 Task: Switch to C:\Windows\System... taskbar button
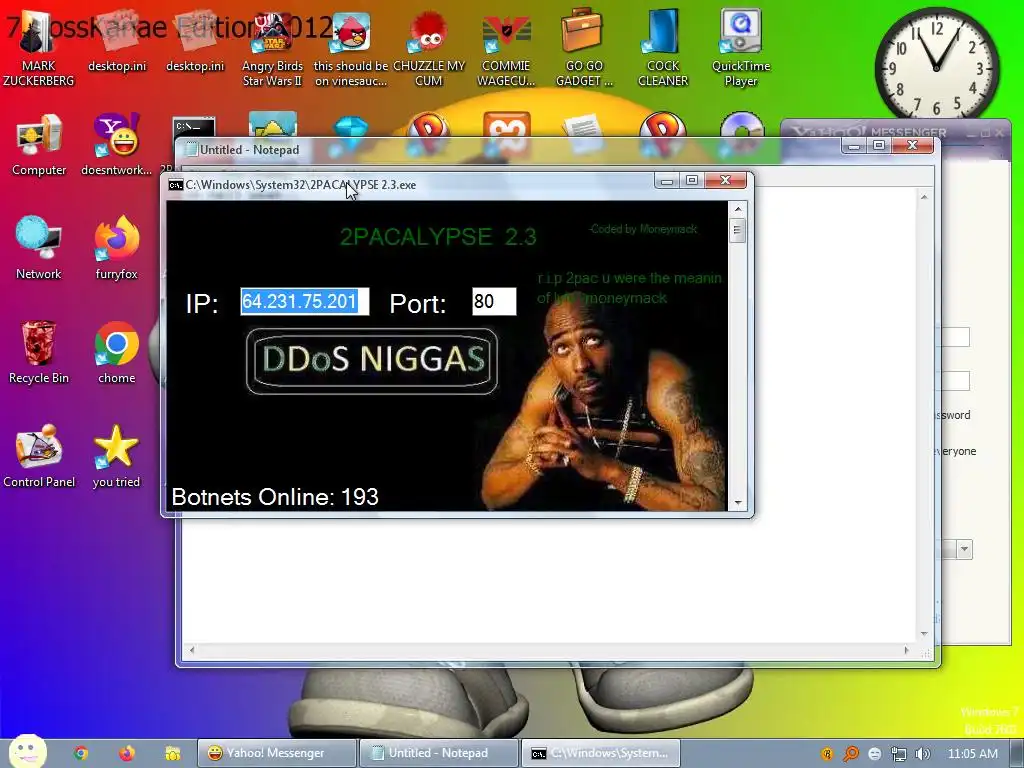601,753
